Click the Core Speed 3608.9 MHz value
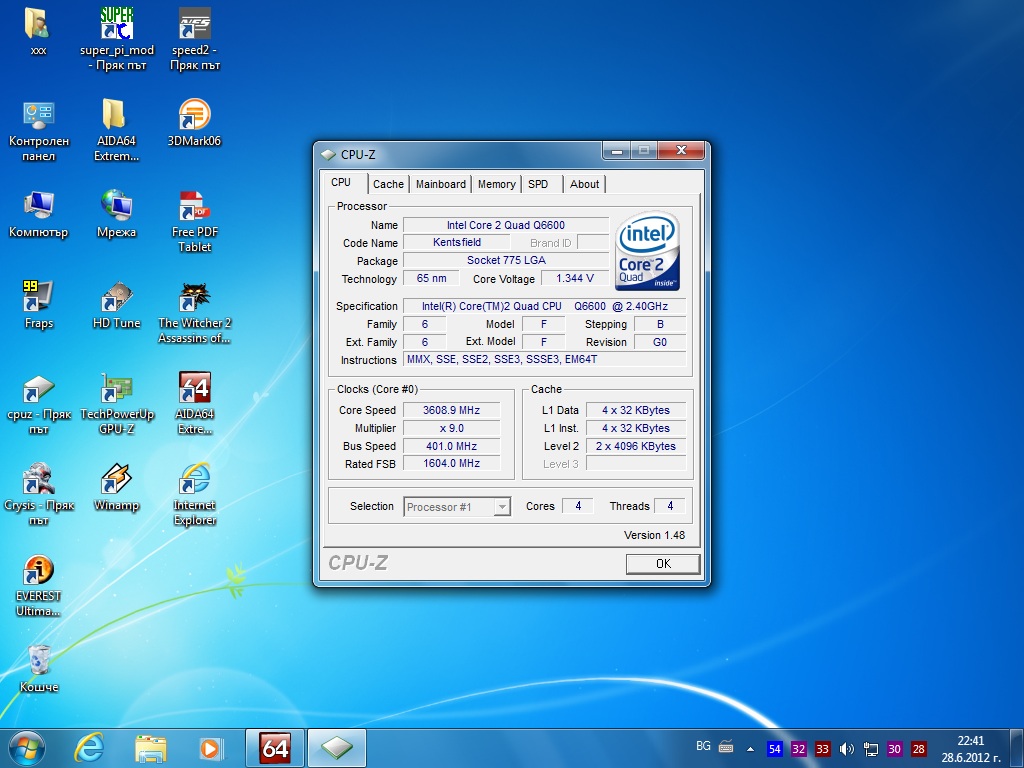The width and height of the screenshot is (1024, 768). 451,410
